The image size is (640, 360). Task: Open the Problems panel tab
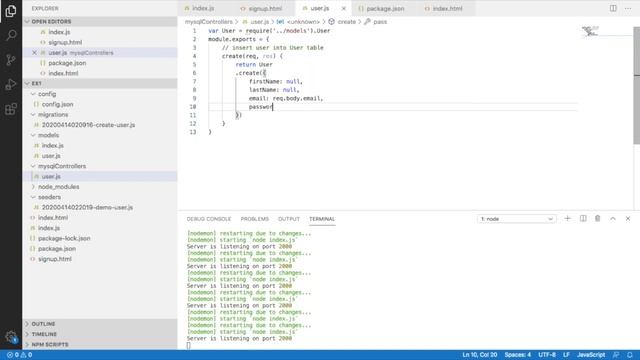pos(255,219)
